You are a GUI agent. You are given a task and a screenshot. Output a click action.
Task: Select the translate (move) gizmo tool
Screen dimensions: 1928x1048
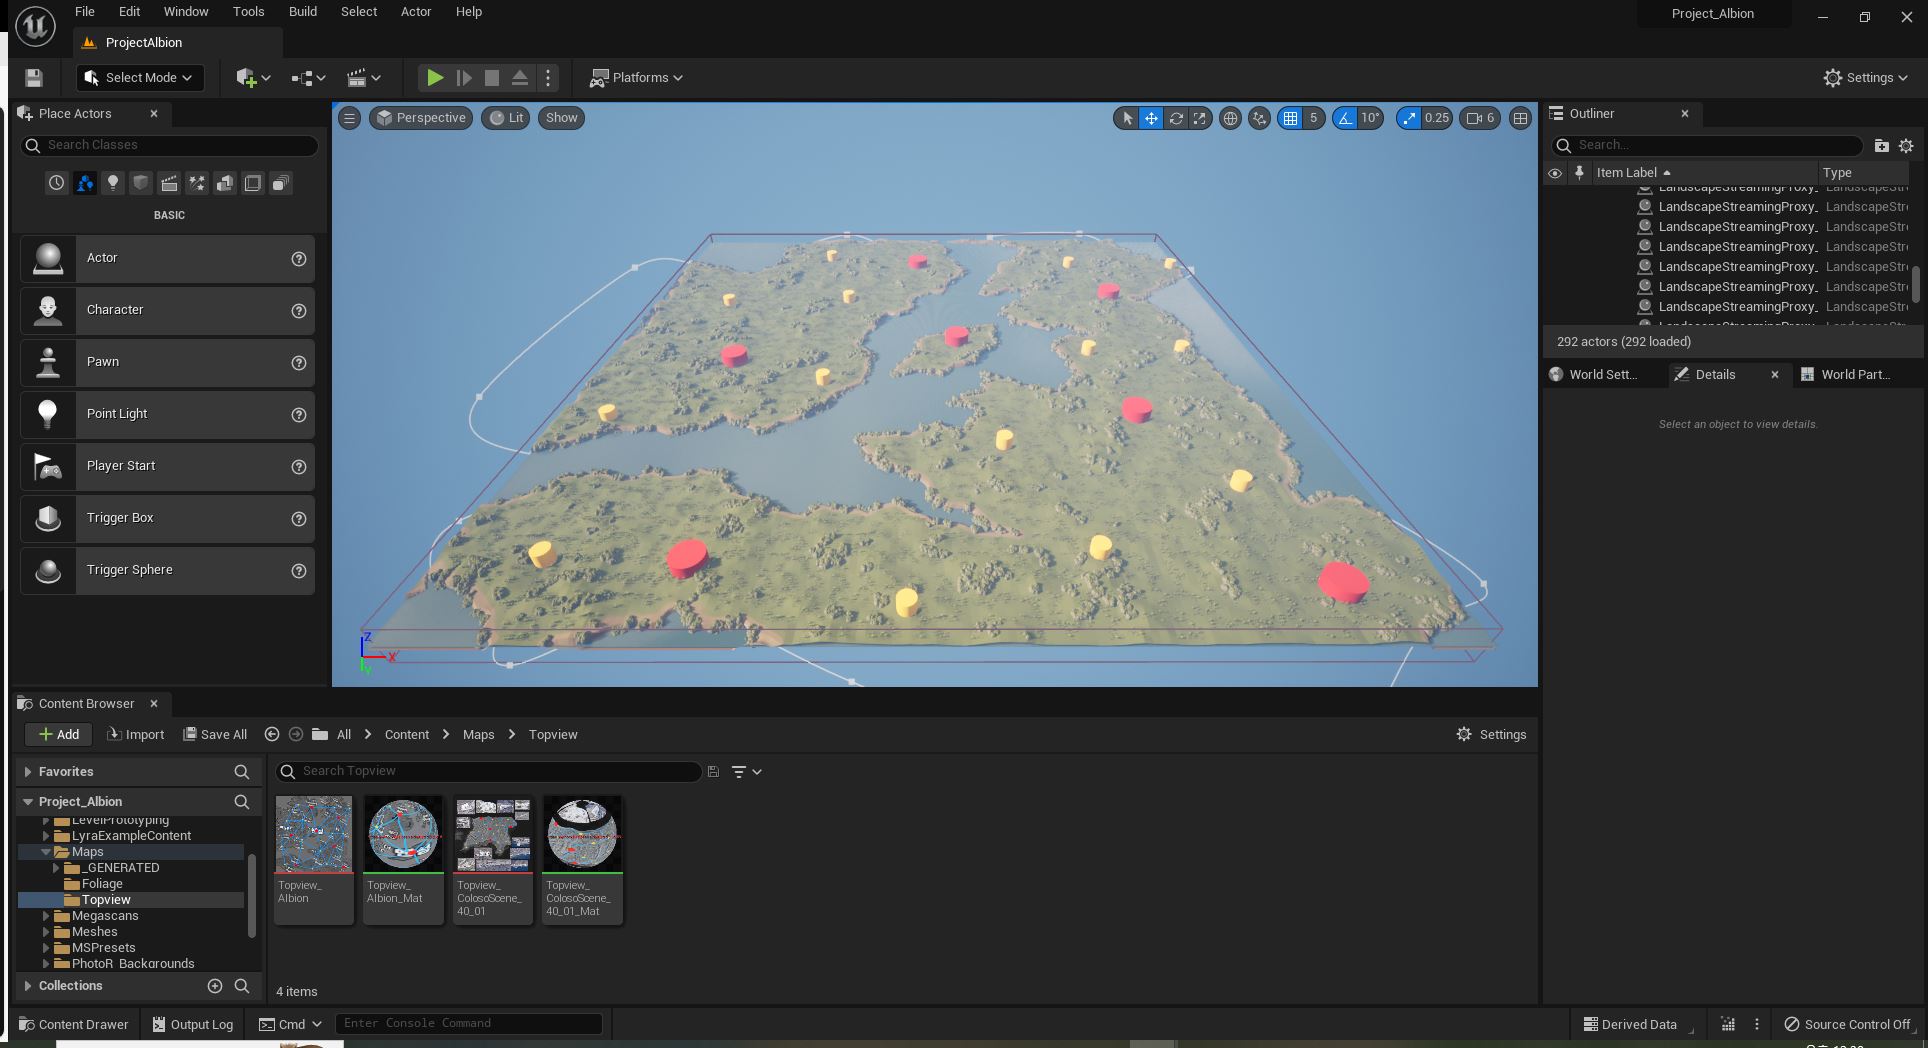[1151, 118]
